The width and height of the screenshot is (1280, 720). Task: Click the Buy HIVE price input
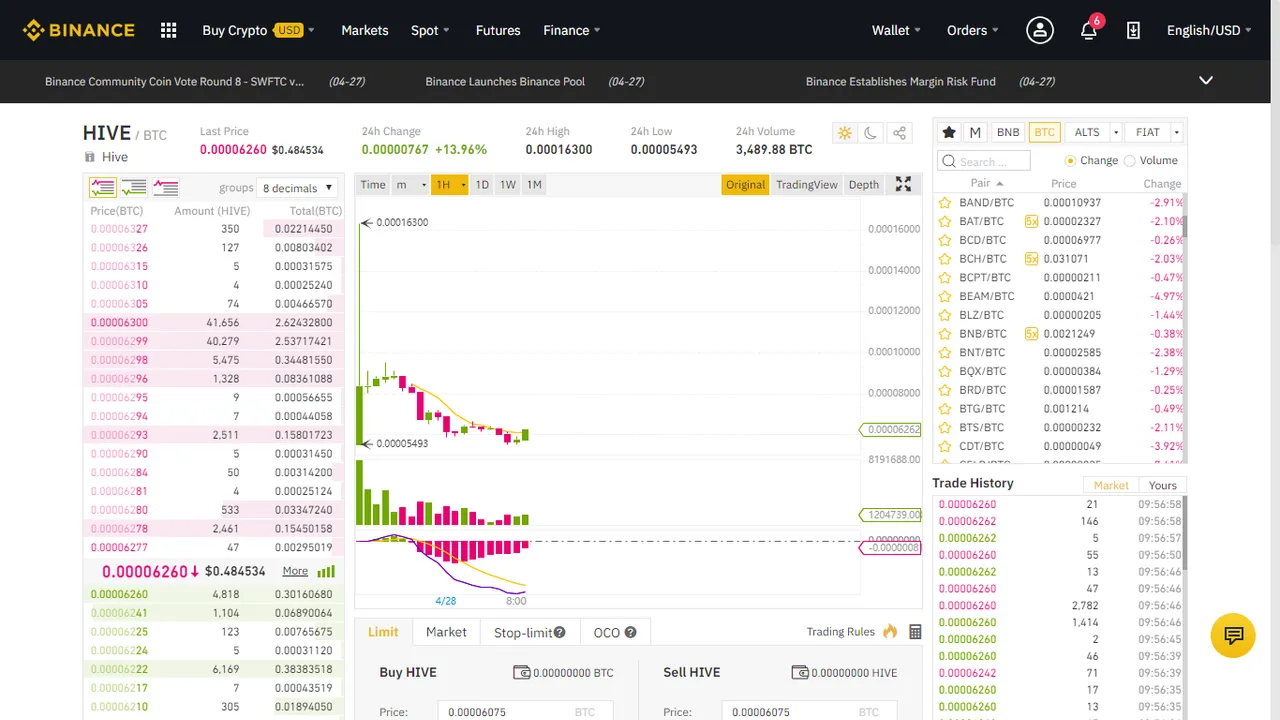pos(525,711)
